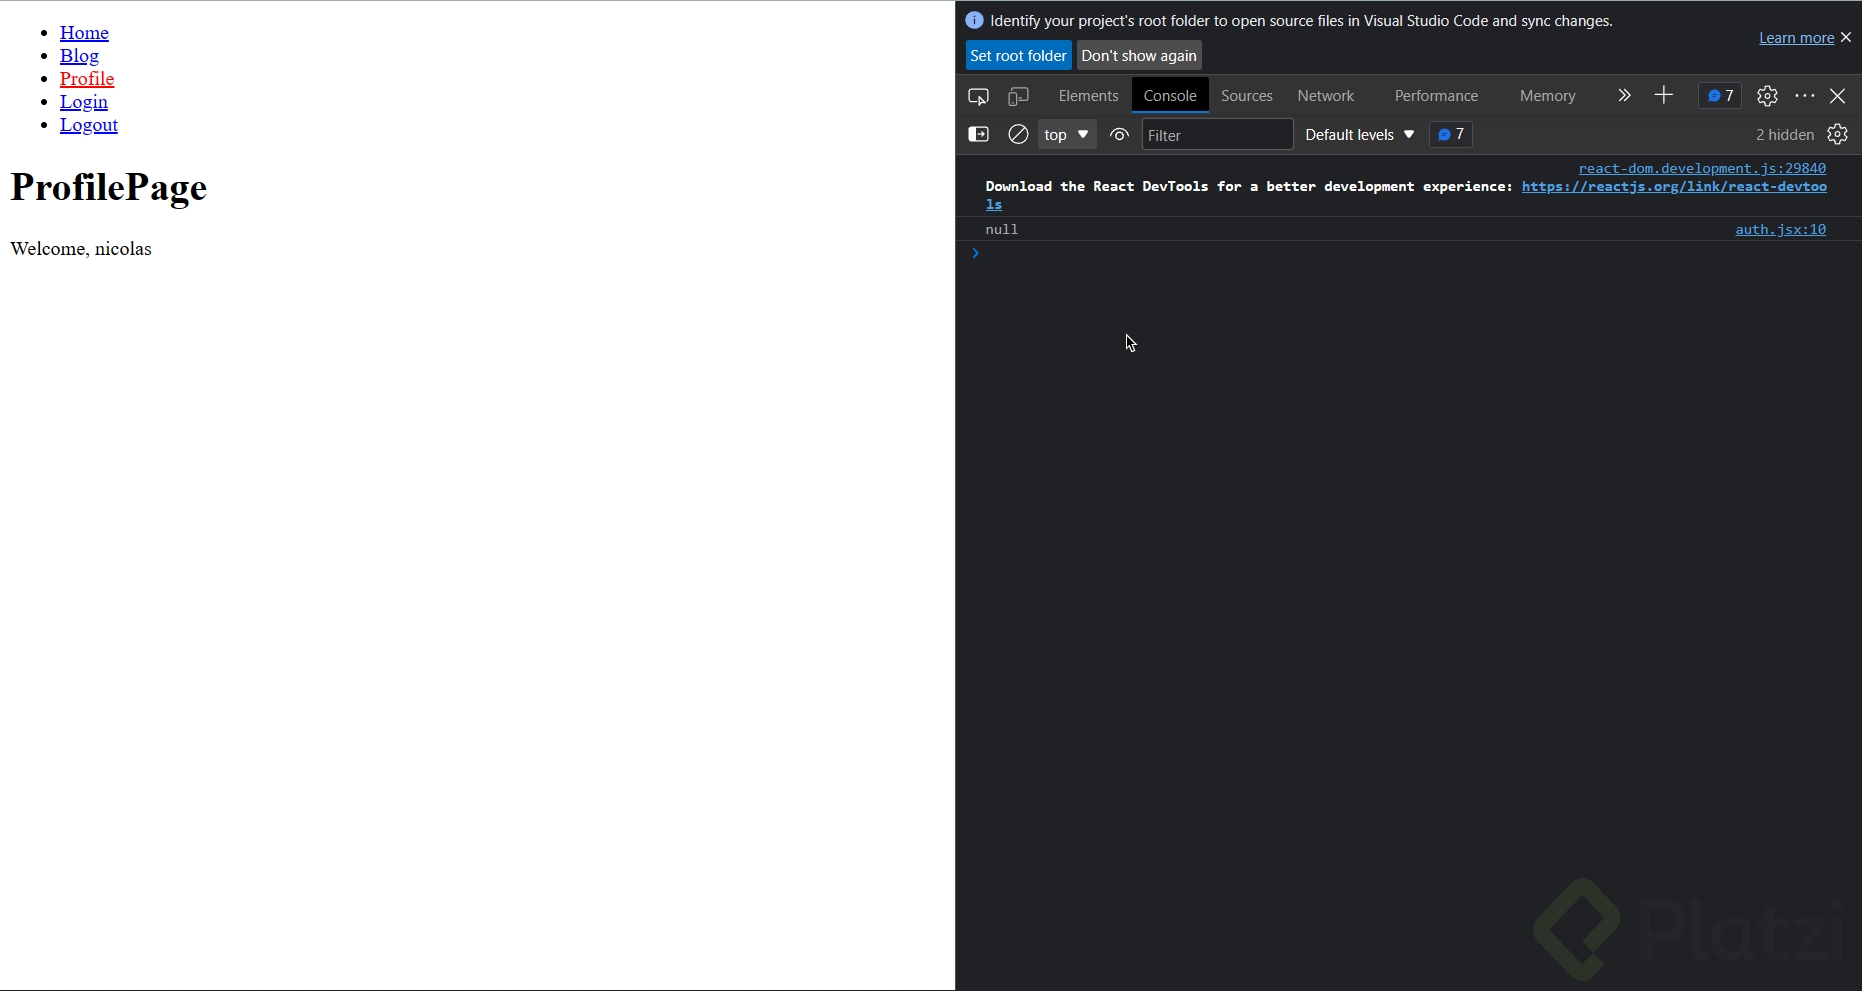Image resolution: width=1862 pixels, height=991 pixels.
Task: Navigate to the Blog link
Action: (79, 56)
